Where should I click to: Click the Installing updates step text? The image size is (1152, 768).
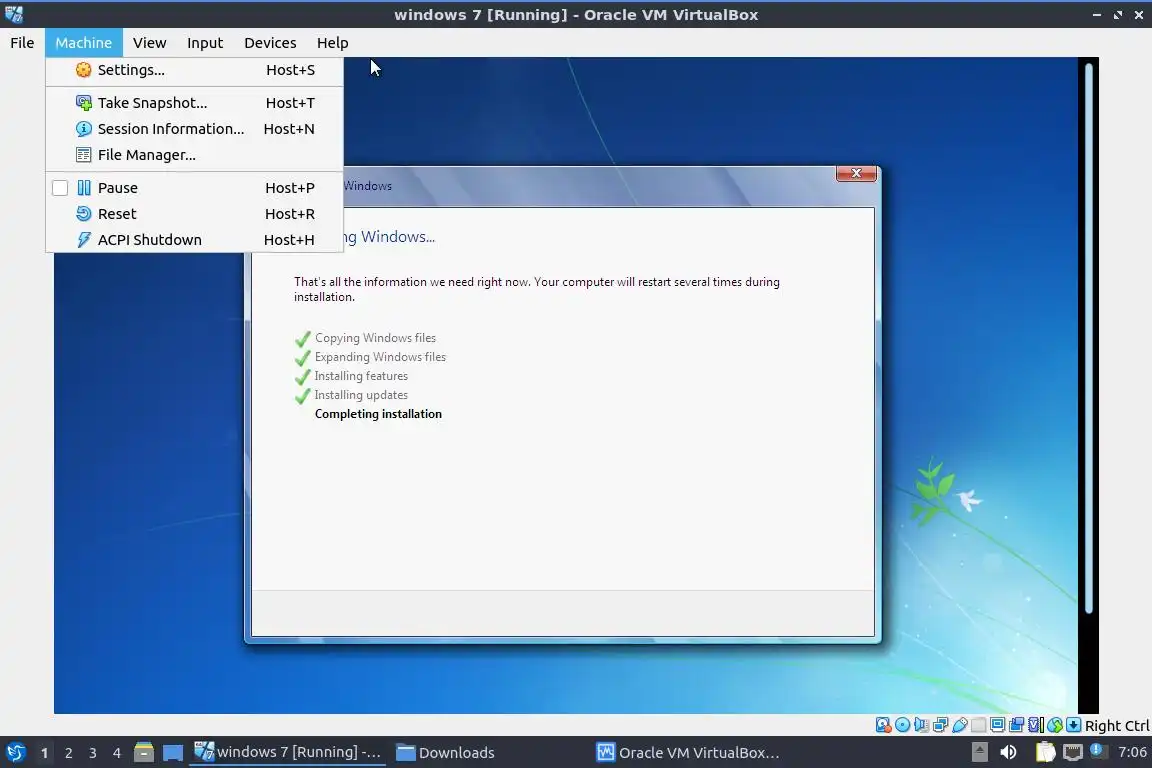[361, 395]
